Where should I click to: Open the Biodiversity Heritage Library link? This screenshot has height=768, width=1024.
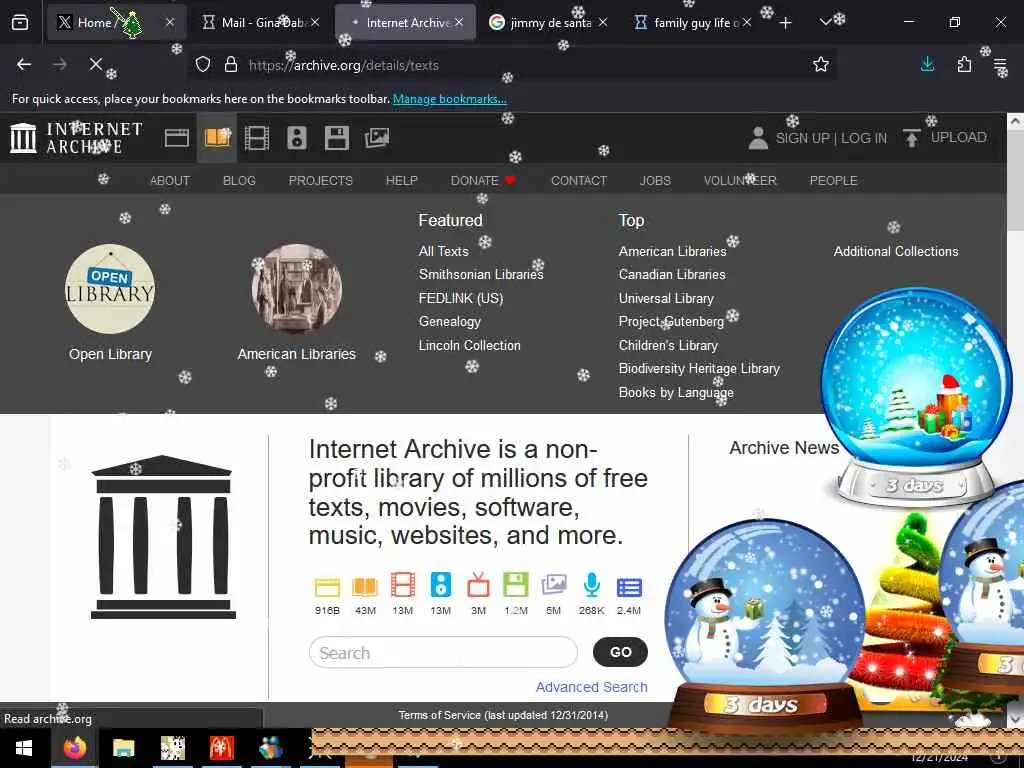click(699, 369)
